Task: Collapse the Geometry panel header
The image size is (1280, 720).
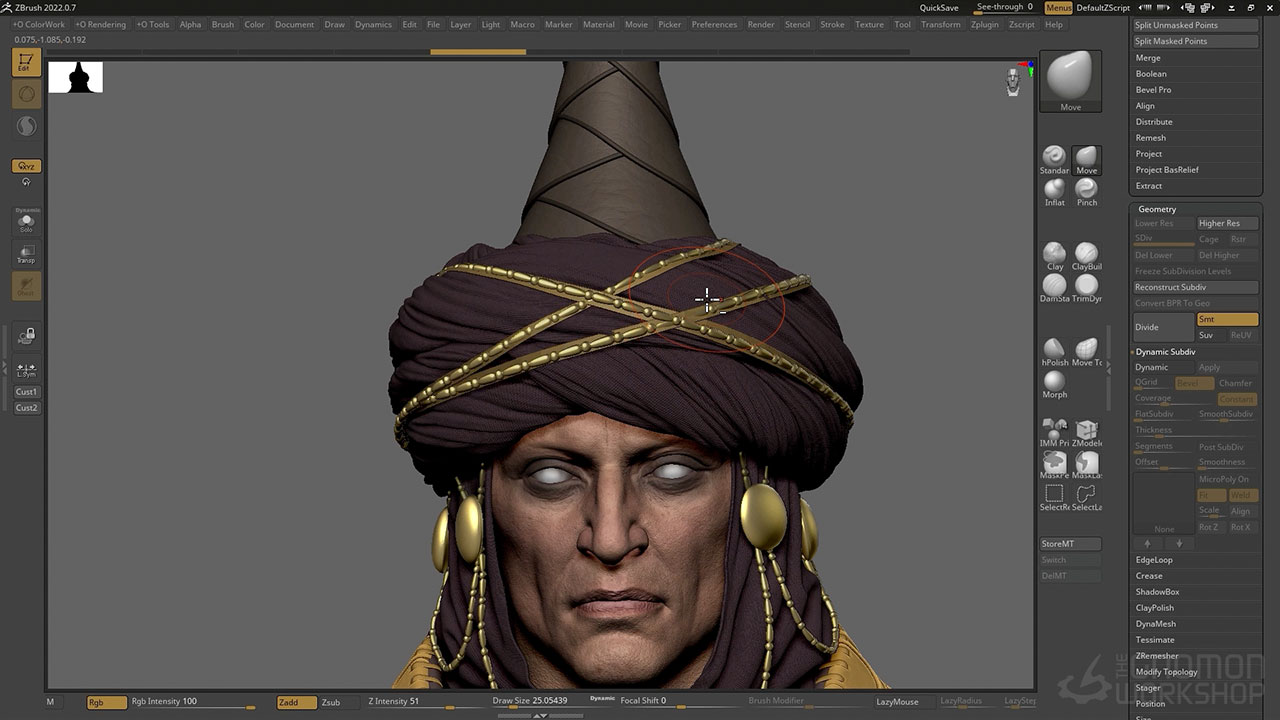Action: [1157, 209]
